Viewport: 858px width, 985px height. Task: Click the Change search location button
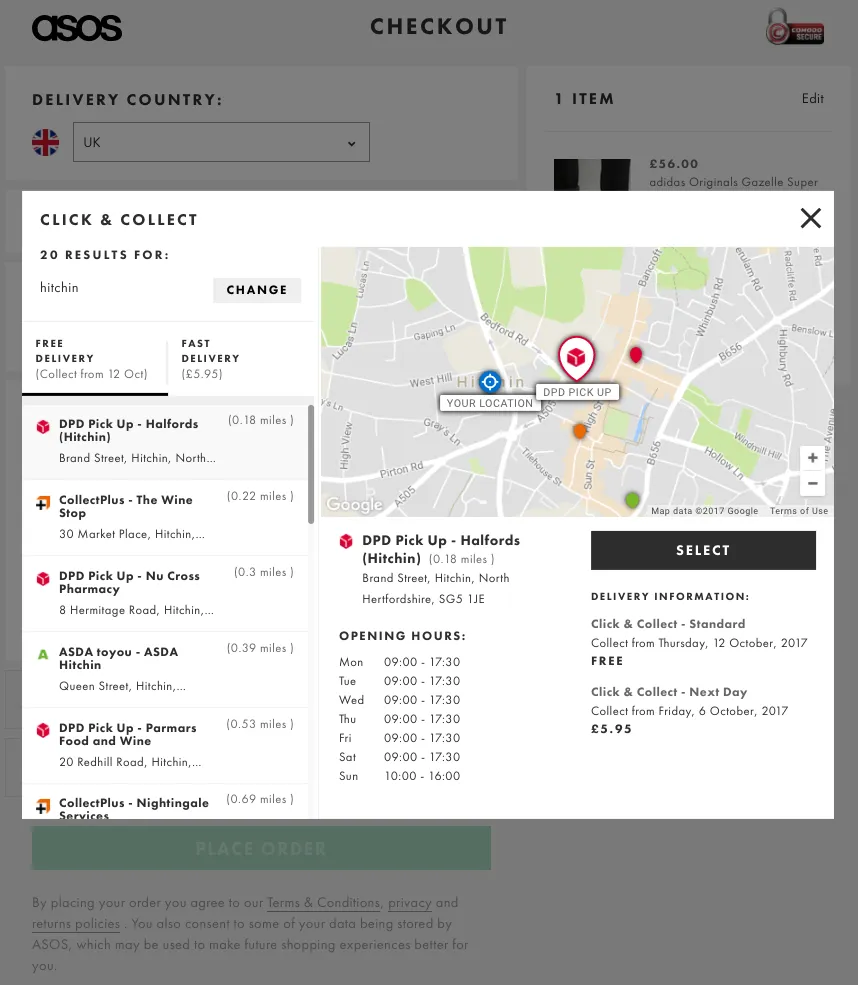pyautogui.click(x=257, y=290)
